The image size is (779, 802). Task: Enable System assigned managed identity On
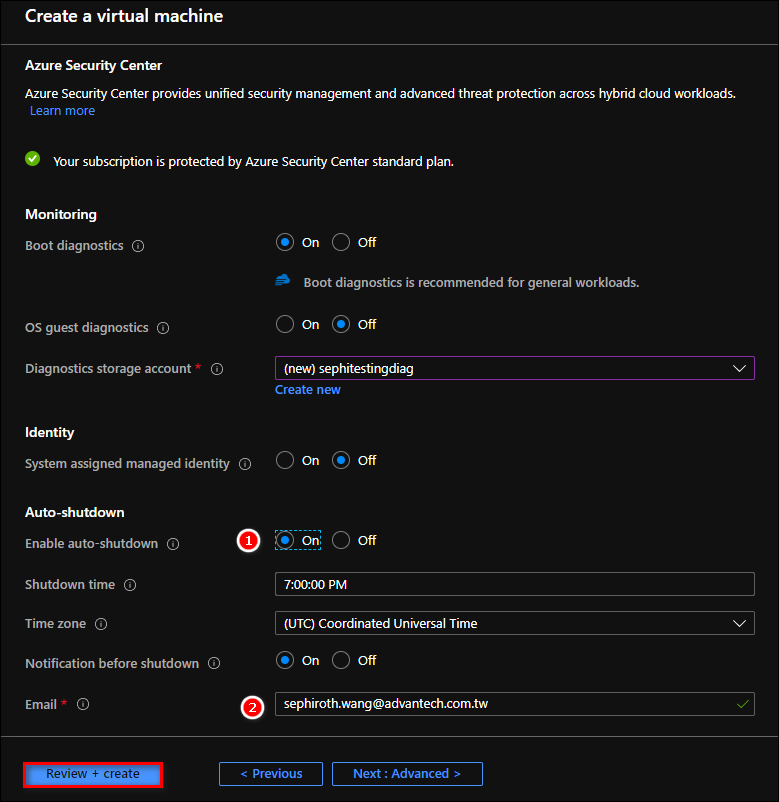pyautogui.click(x=285, y=460)
